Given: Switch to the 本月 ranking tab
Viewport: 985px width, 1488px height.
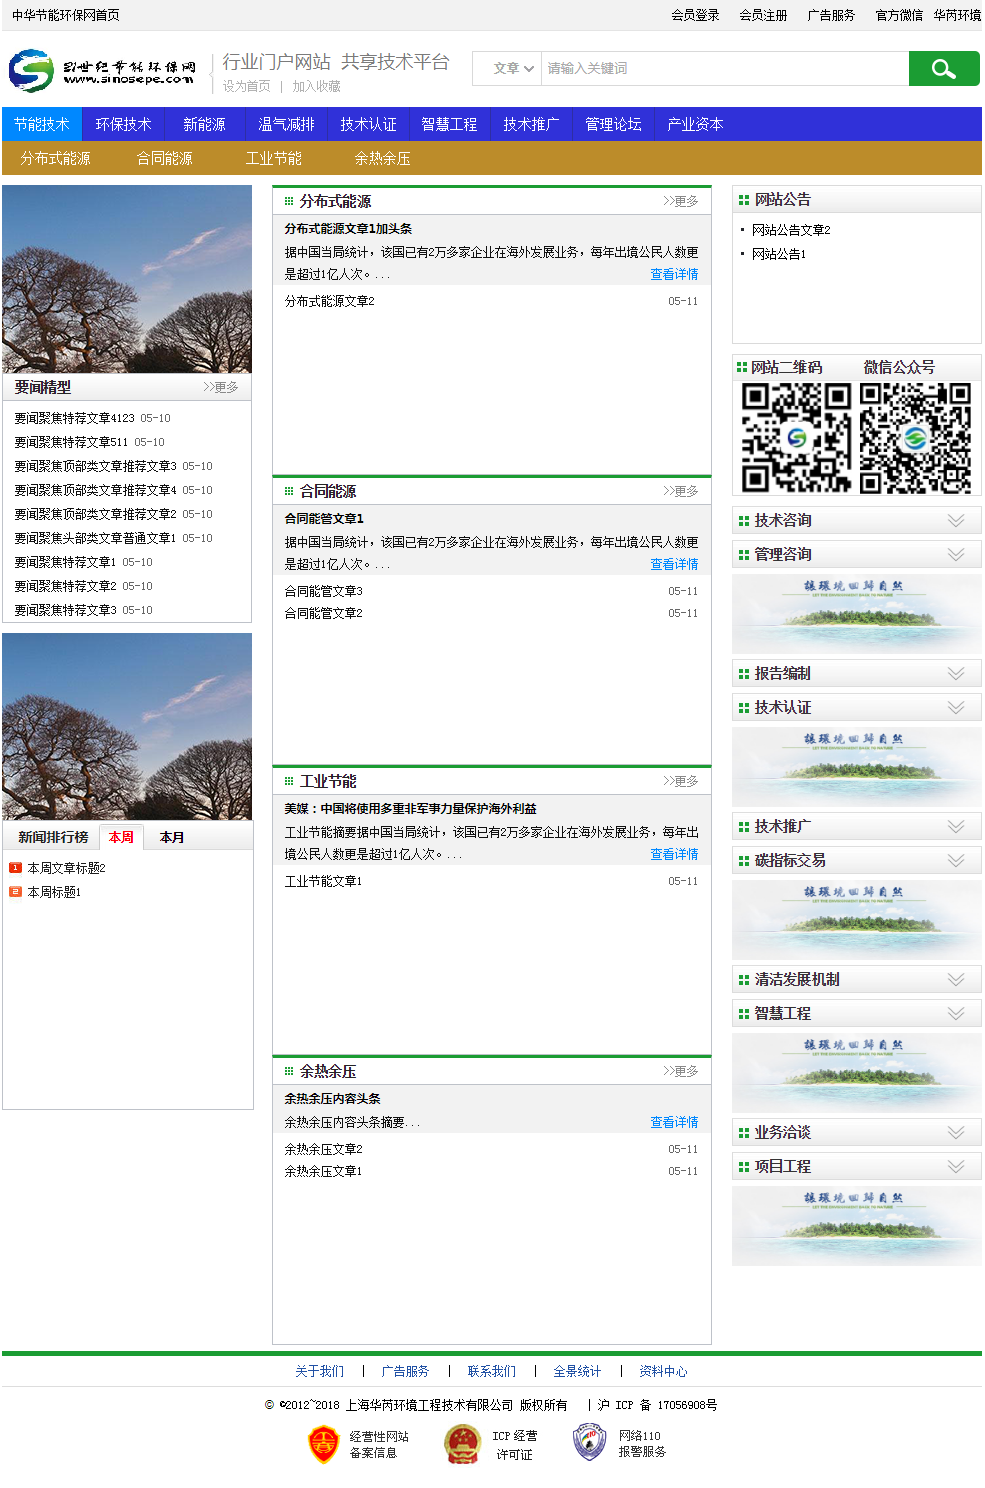Looking at the screenshot, I should (x=172, y=838).
